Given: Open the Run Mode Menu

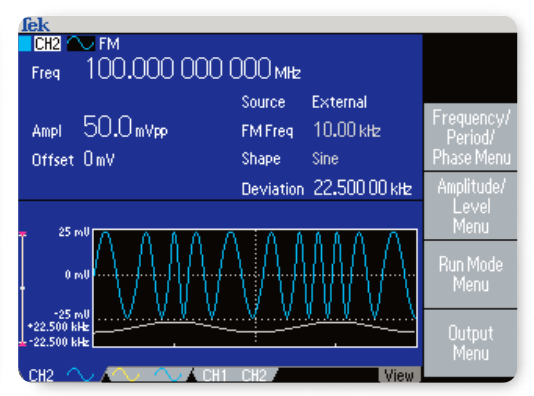Looking at the screenshot, I should click(x=471, y=275).
